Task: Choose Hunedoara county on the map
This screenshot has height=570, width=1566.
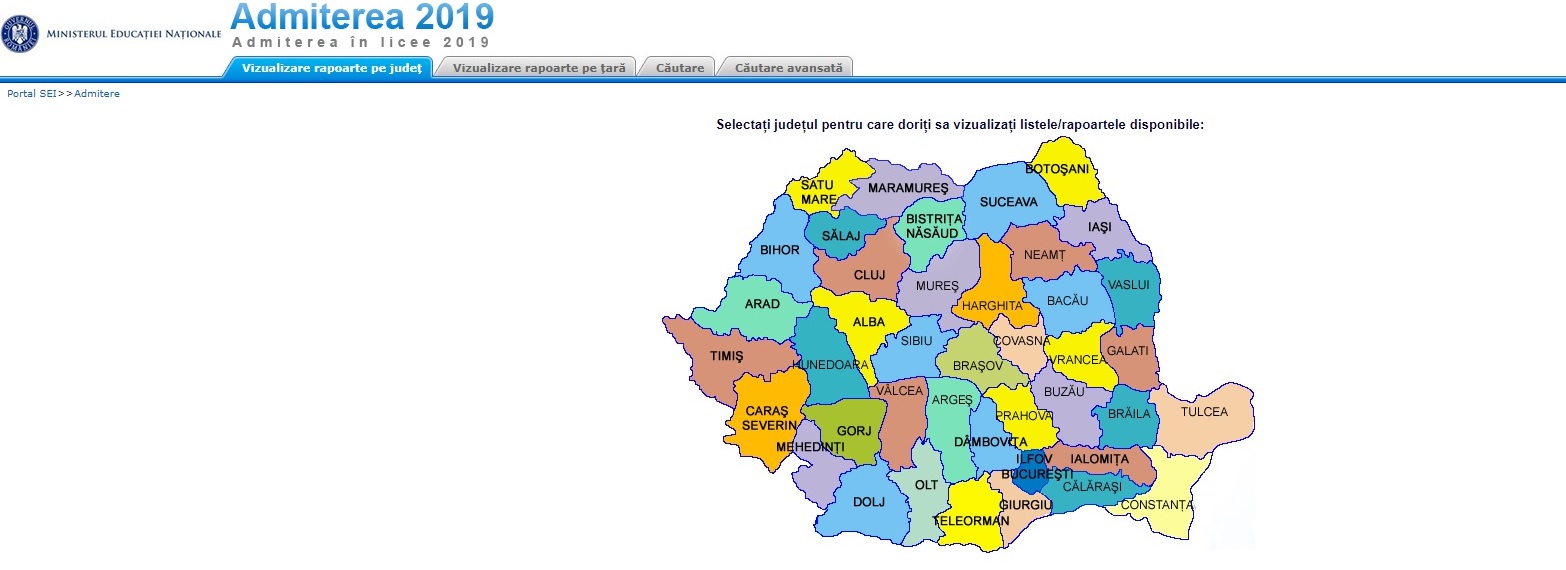Action: 830,365
